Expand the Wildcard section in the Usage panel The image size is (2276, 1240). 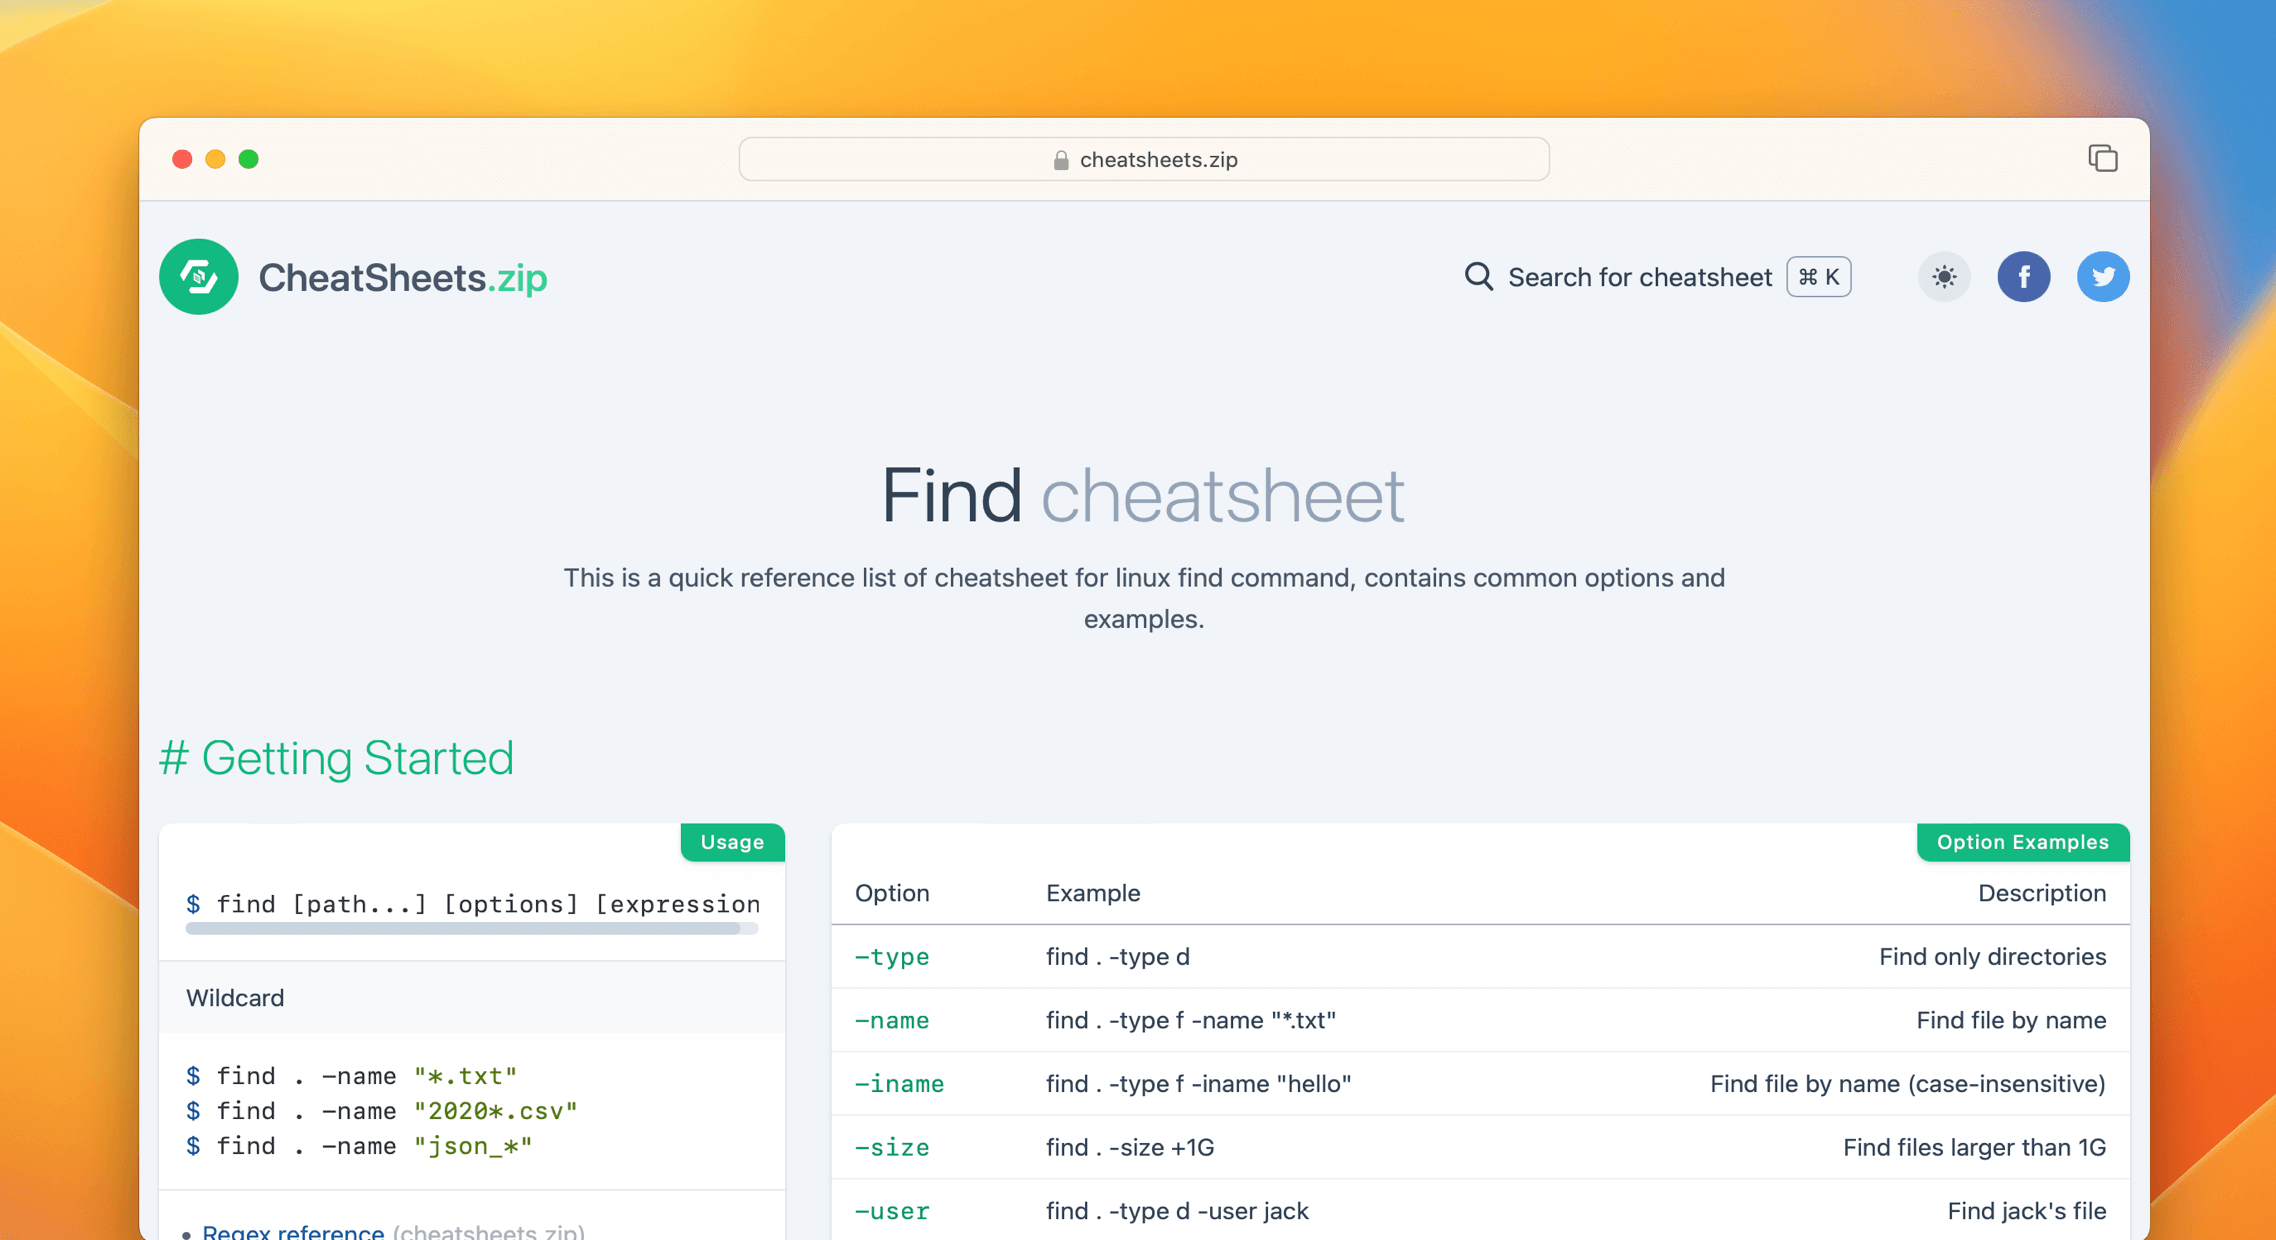click(x=235, y=997)
